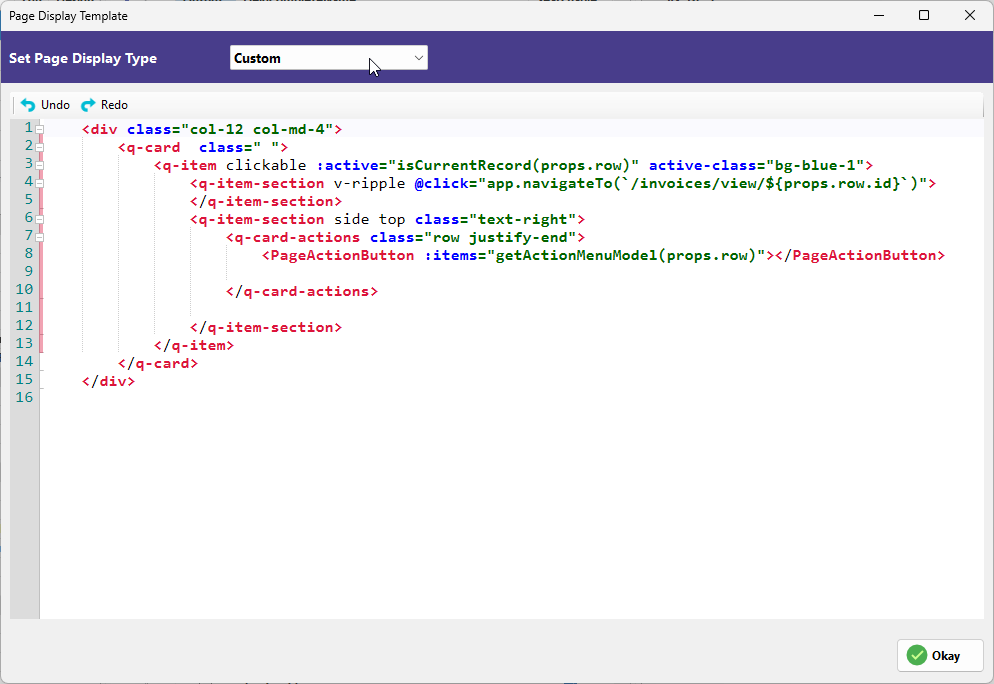Collapse the fold marker on line 1

(39, 129)
